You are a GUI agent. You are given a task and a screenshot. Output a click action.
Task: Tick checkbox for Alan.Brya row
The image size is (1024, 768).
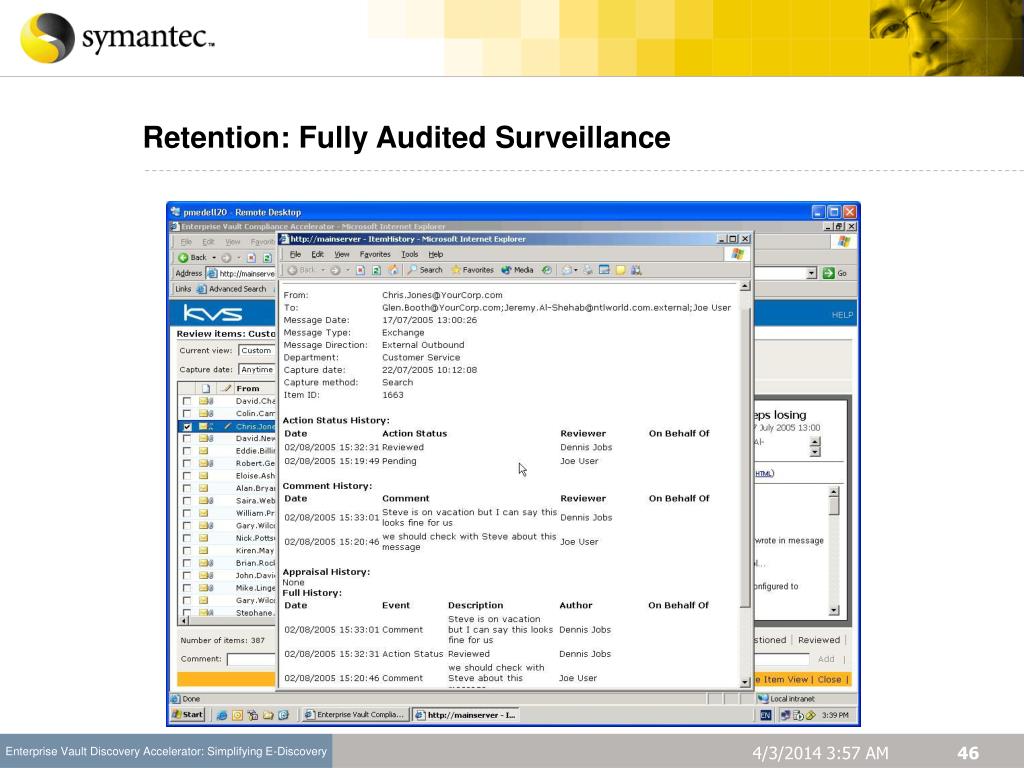(x=187, y=488)
